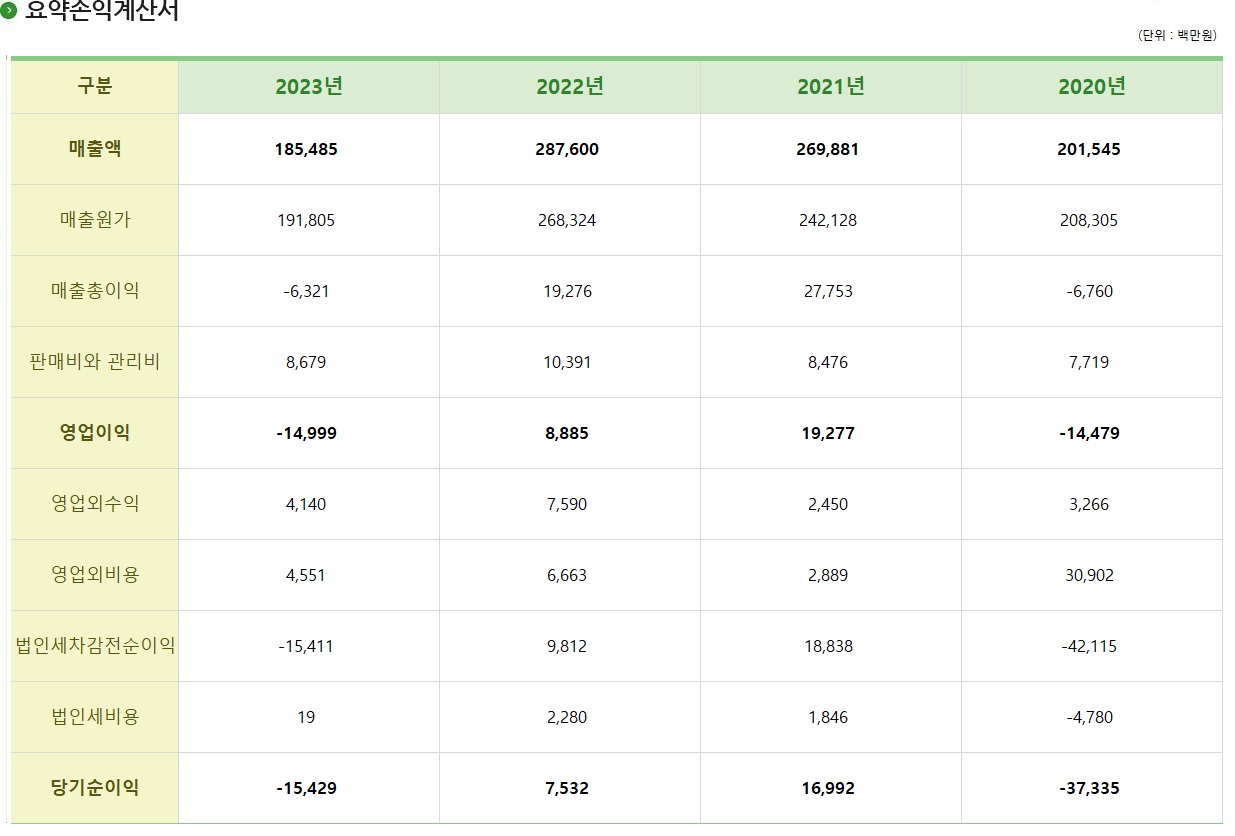The width and height of the screenshot is (1235, 836).
Task: Click the 법인세차감전순이익 row label
Action: [95, 646]
